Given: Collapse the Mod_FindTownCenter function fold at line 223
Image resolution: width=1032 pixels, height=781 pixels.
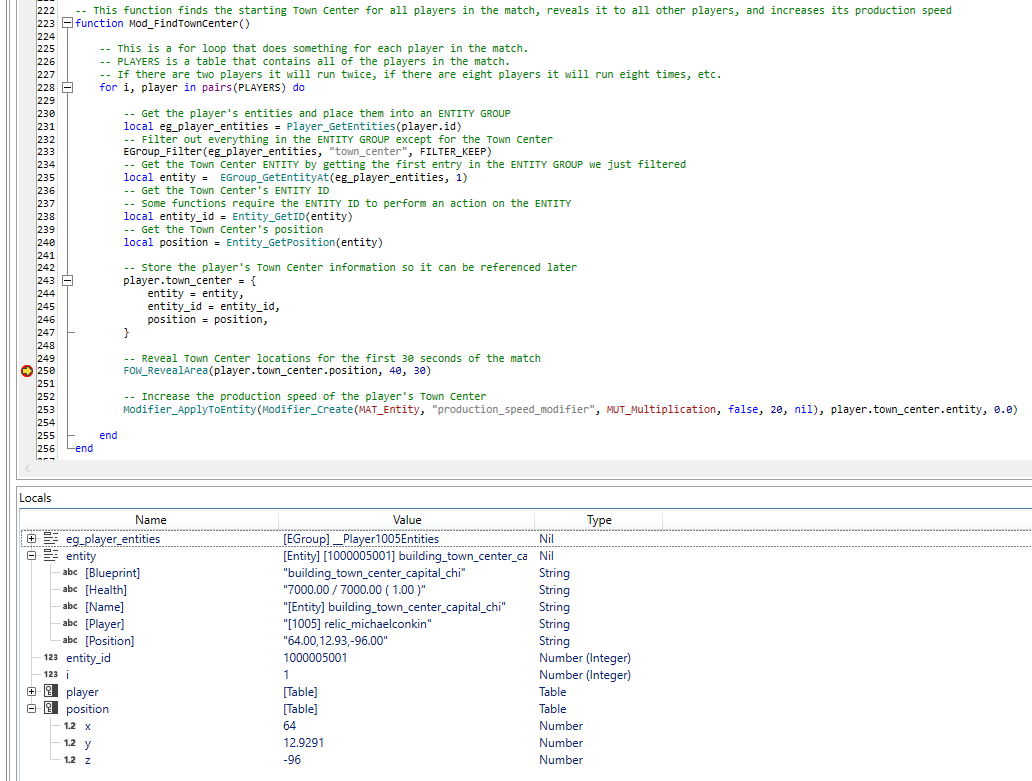Looking at the screenshot, I should click(x=67, y=23).
